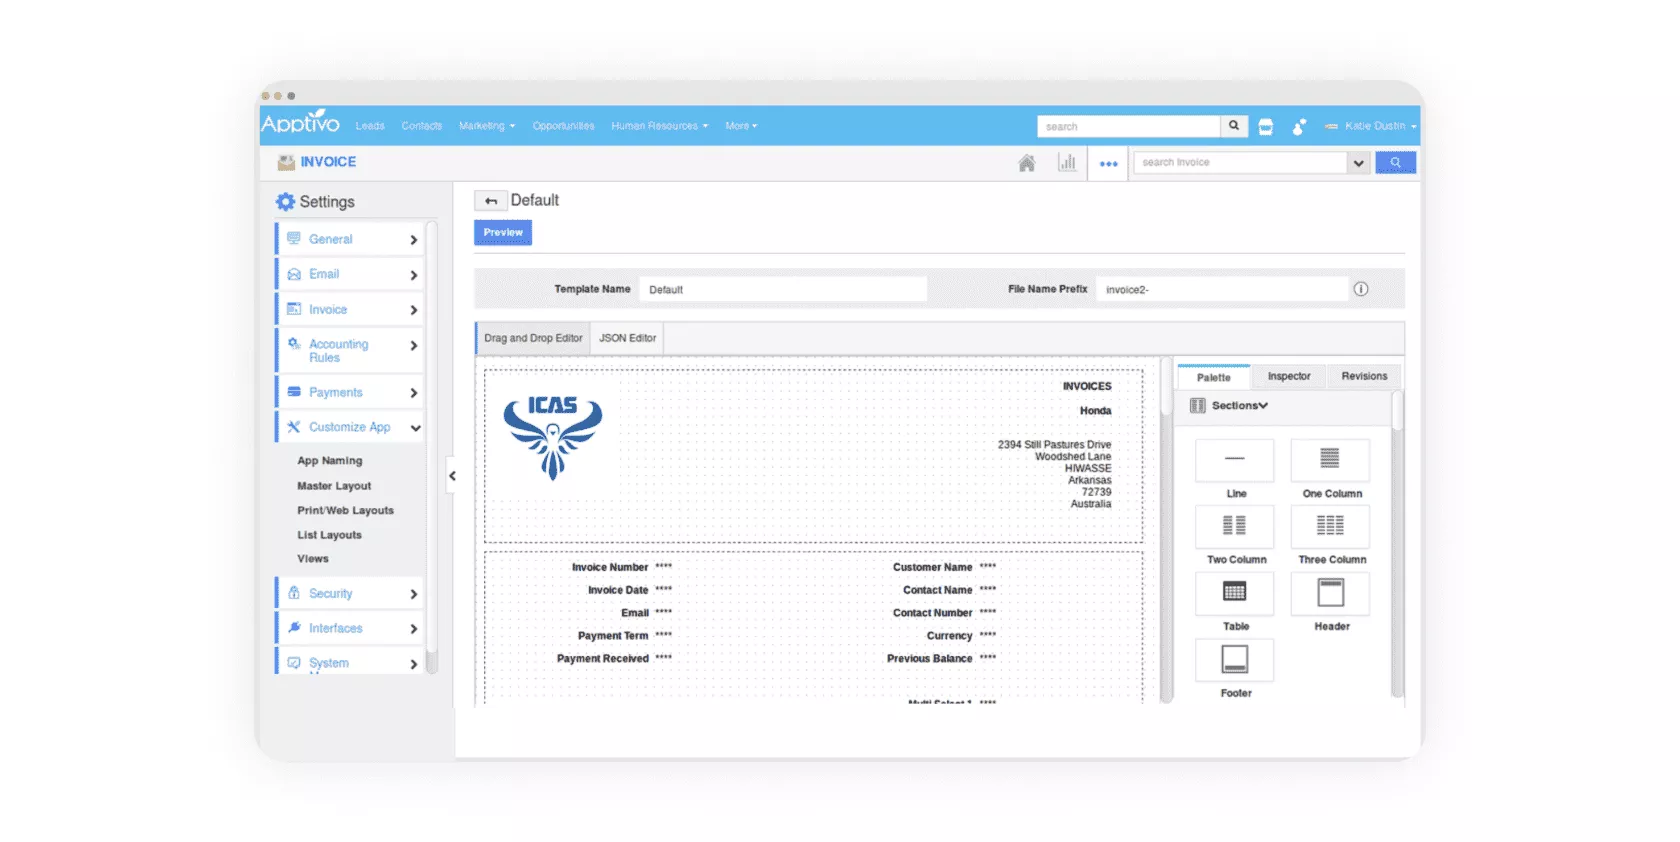Select the Header palette element

tap(1330, 593)
